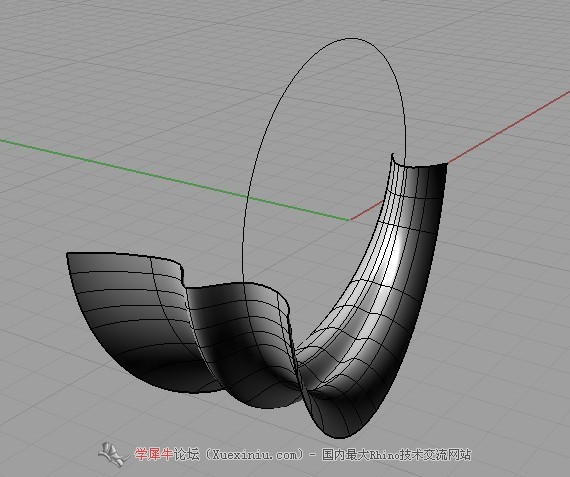Click the origin where green and red axes meet
Viewport: 570px width, 477px height.
pyautogui.click(x=349, y=220)
